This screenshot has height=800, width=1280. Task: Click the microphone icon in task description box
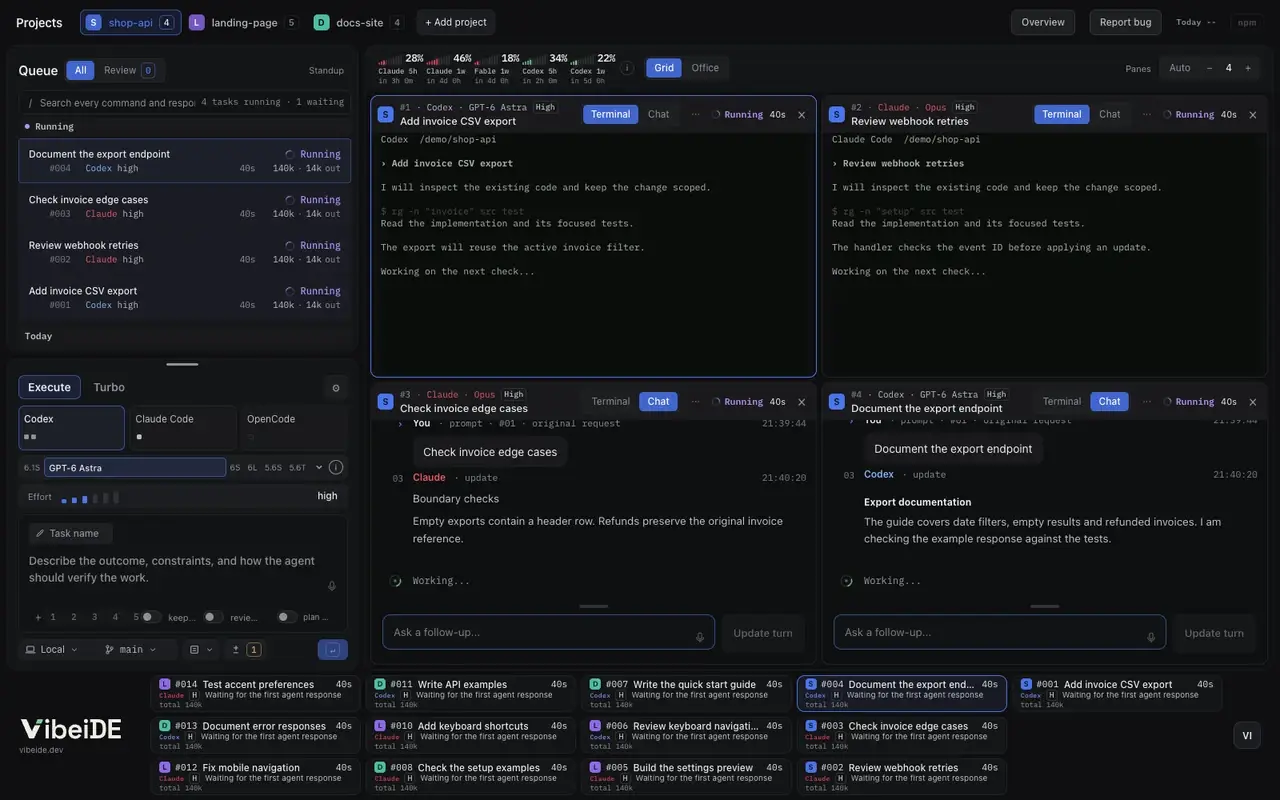(x=332, y=586)
